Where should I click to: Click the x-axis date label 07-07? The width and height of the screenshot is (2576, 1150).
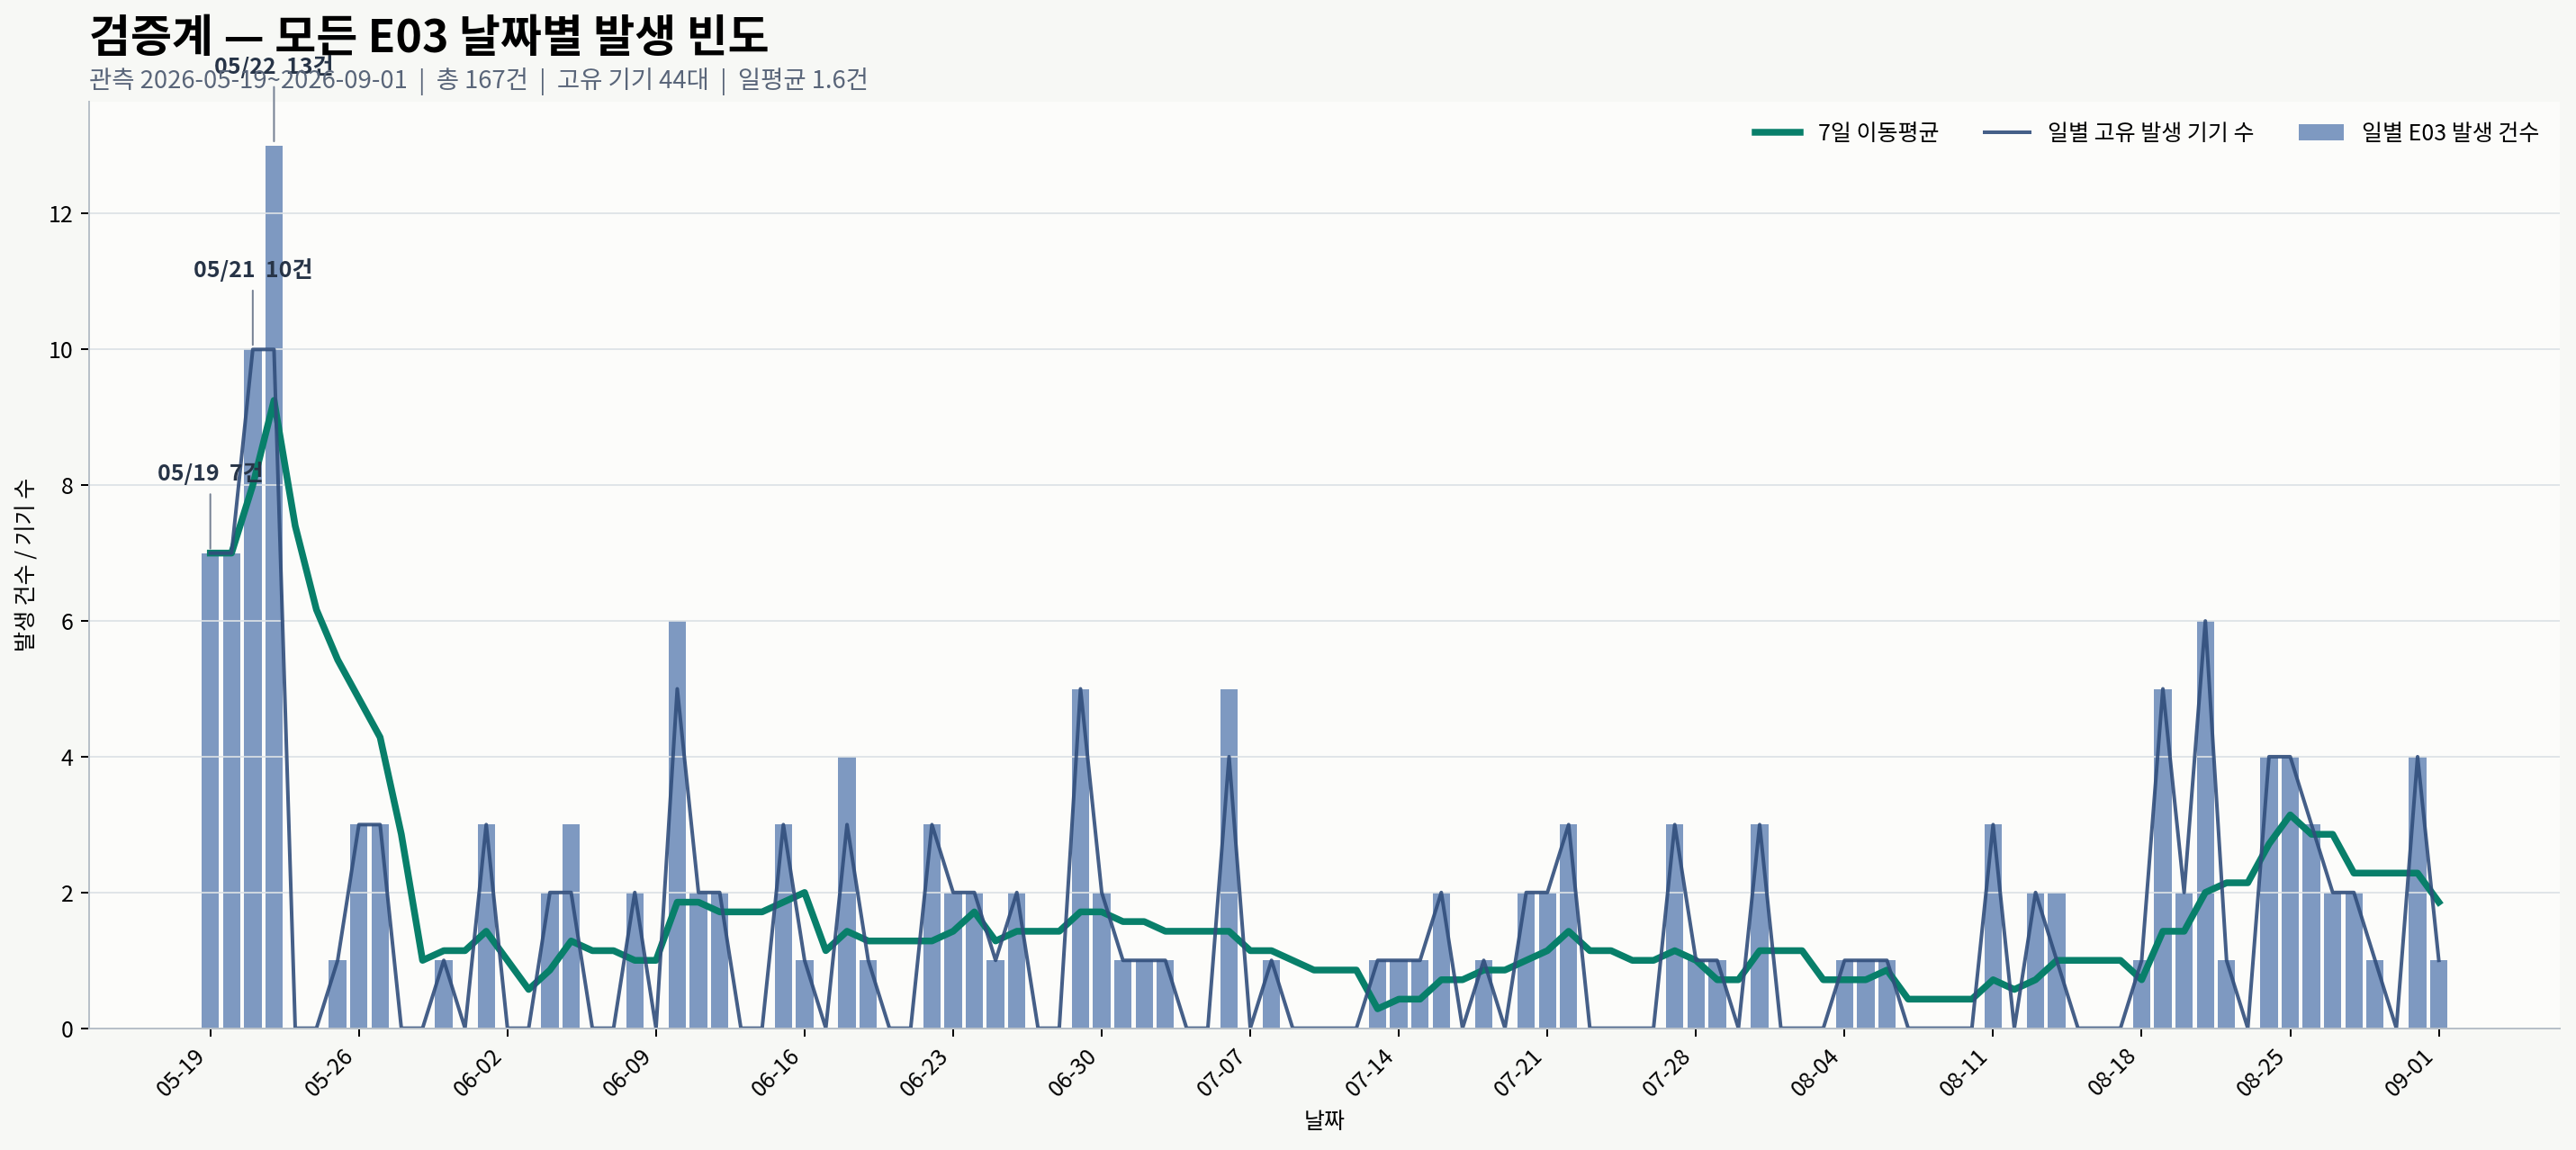tap(1221, 1072)
